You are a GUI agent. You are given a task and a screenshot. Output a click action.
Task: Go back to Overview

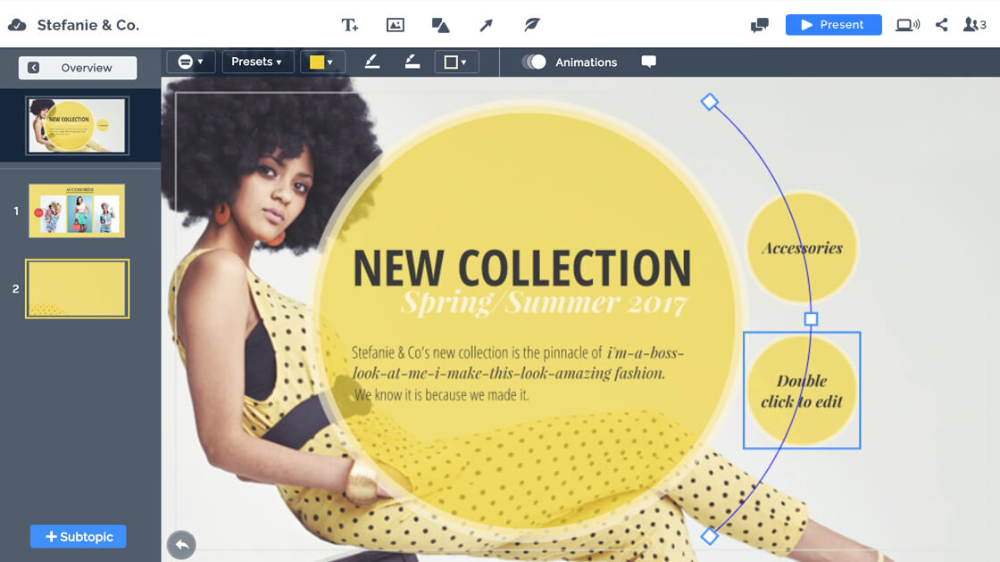coord(78,68)
